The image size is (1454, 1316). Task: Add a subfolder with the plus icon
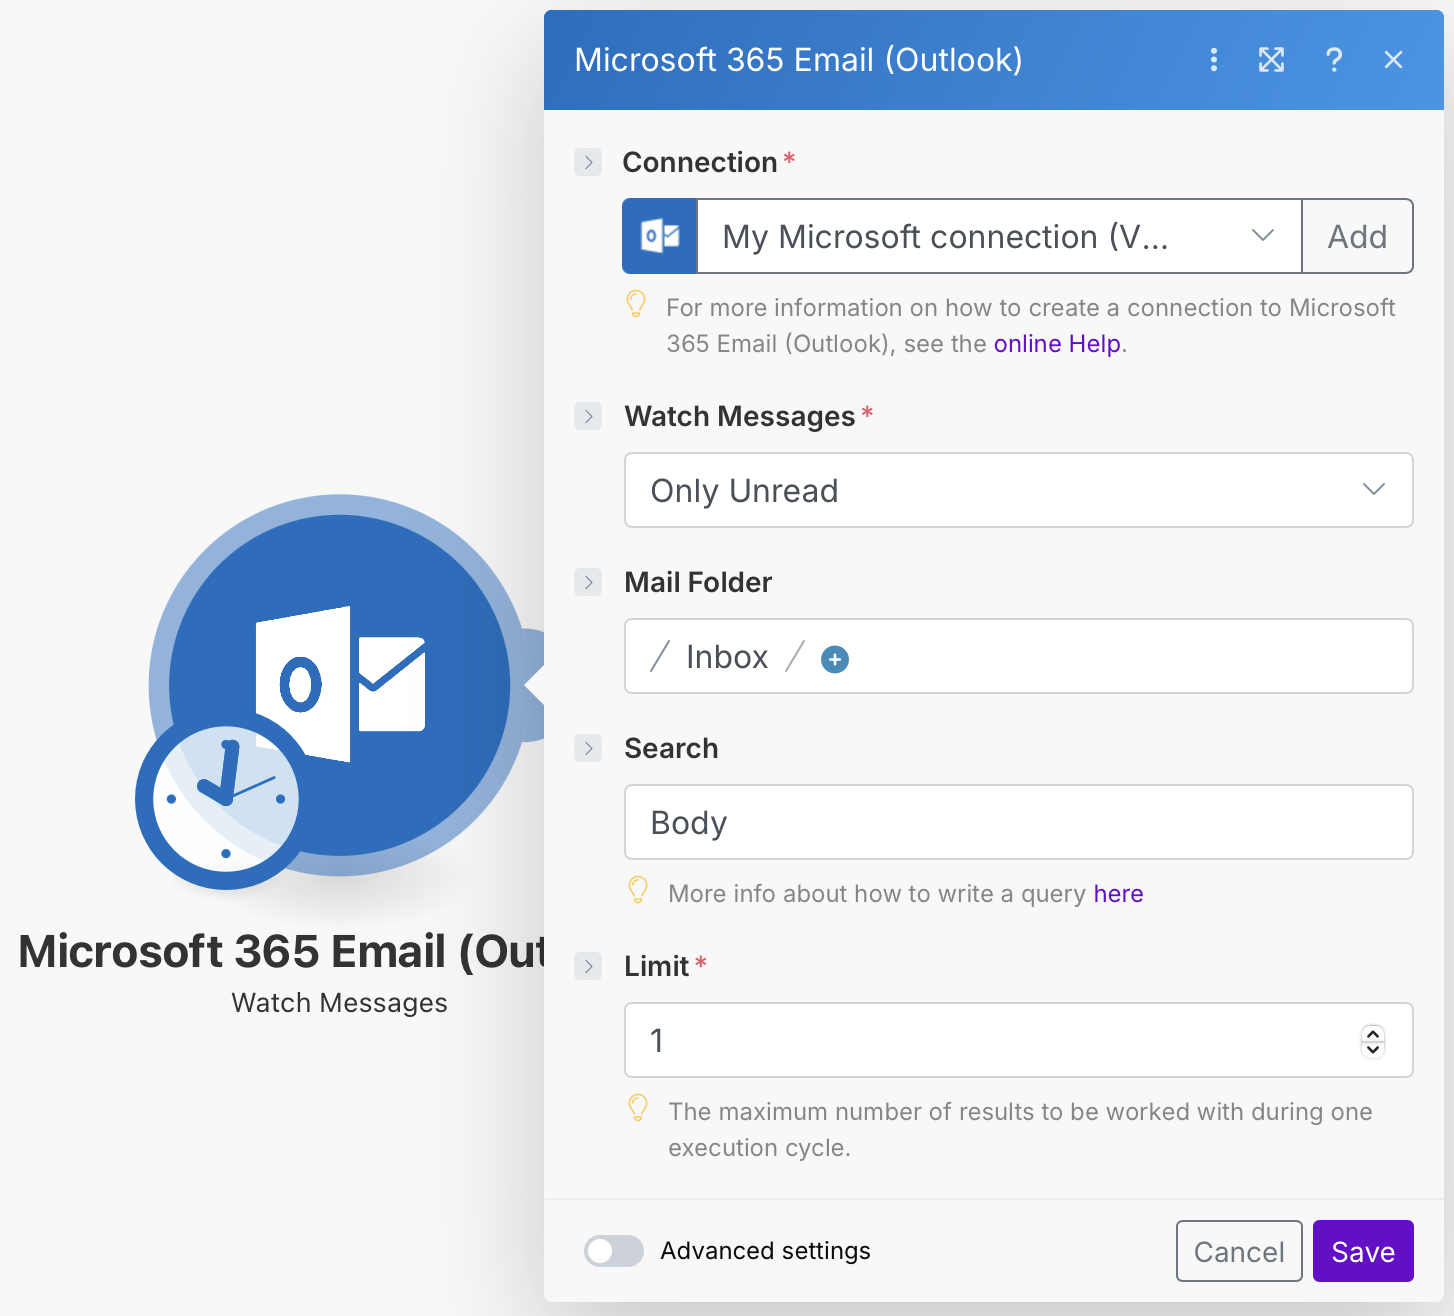click(x=835, y=659)
